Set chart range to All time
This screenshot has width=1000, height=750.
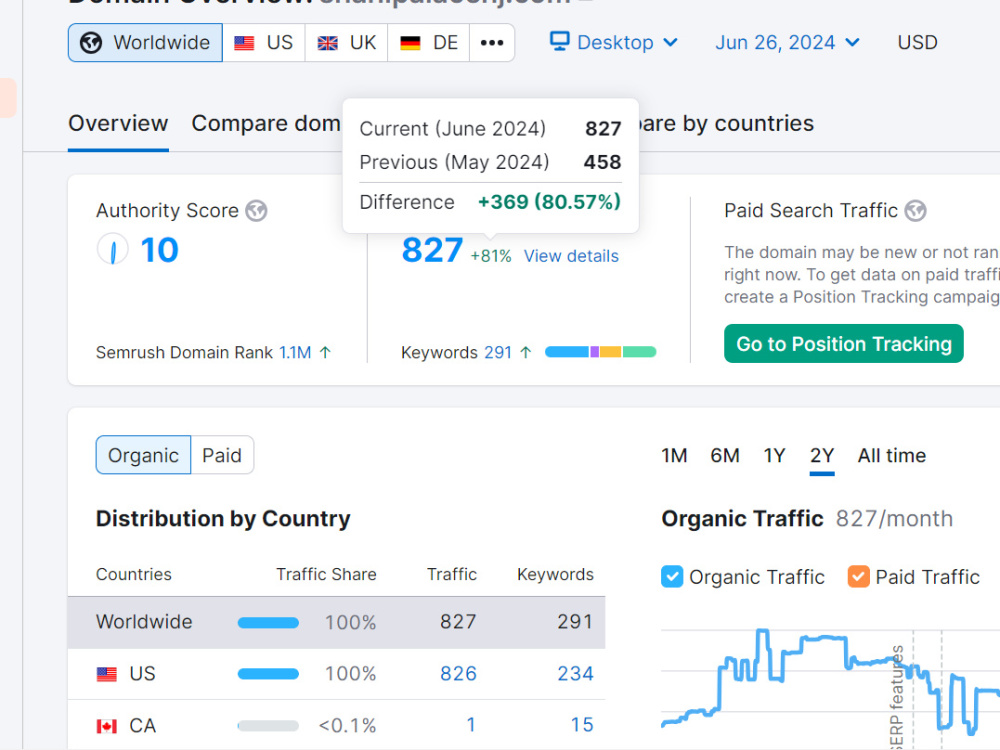tap(892, 456)
